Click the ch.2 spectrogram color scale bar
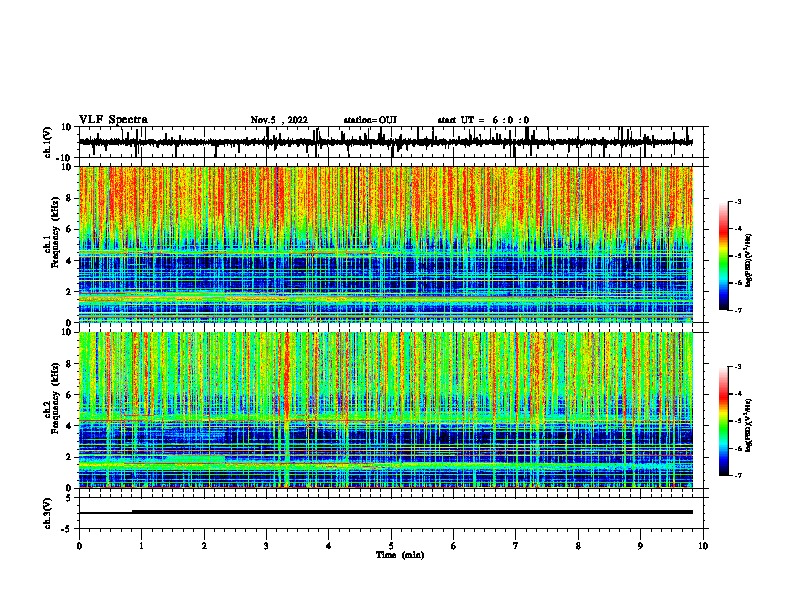The width and height of the screenshot is (792, 612). [723, 421]
